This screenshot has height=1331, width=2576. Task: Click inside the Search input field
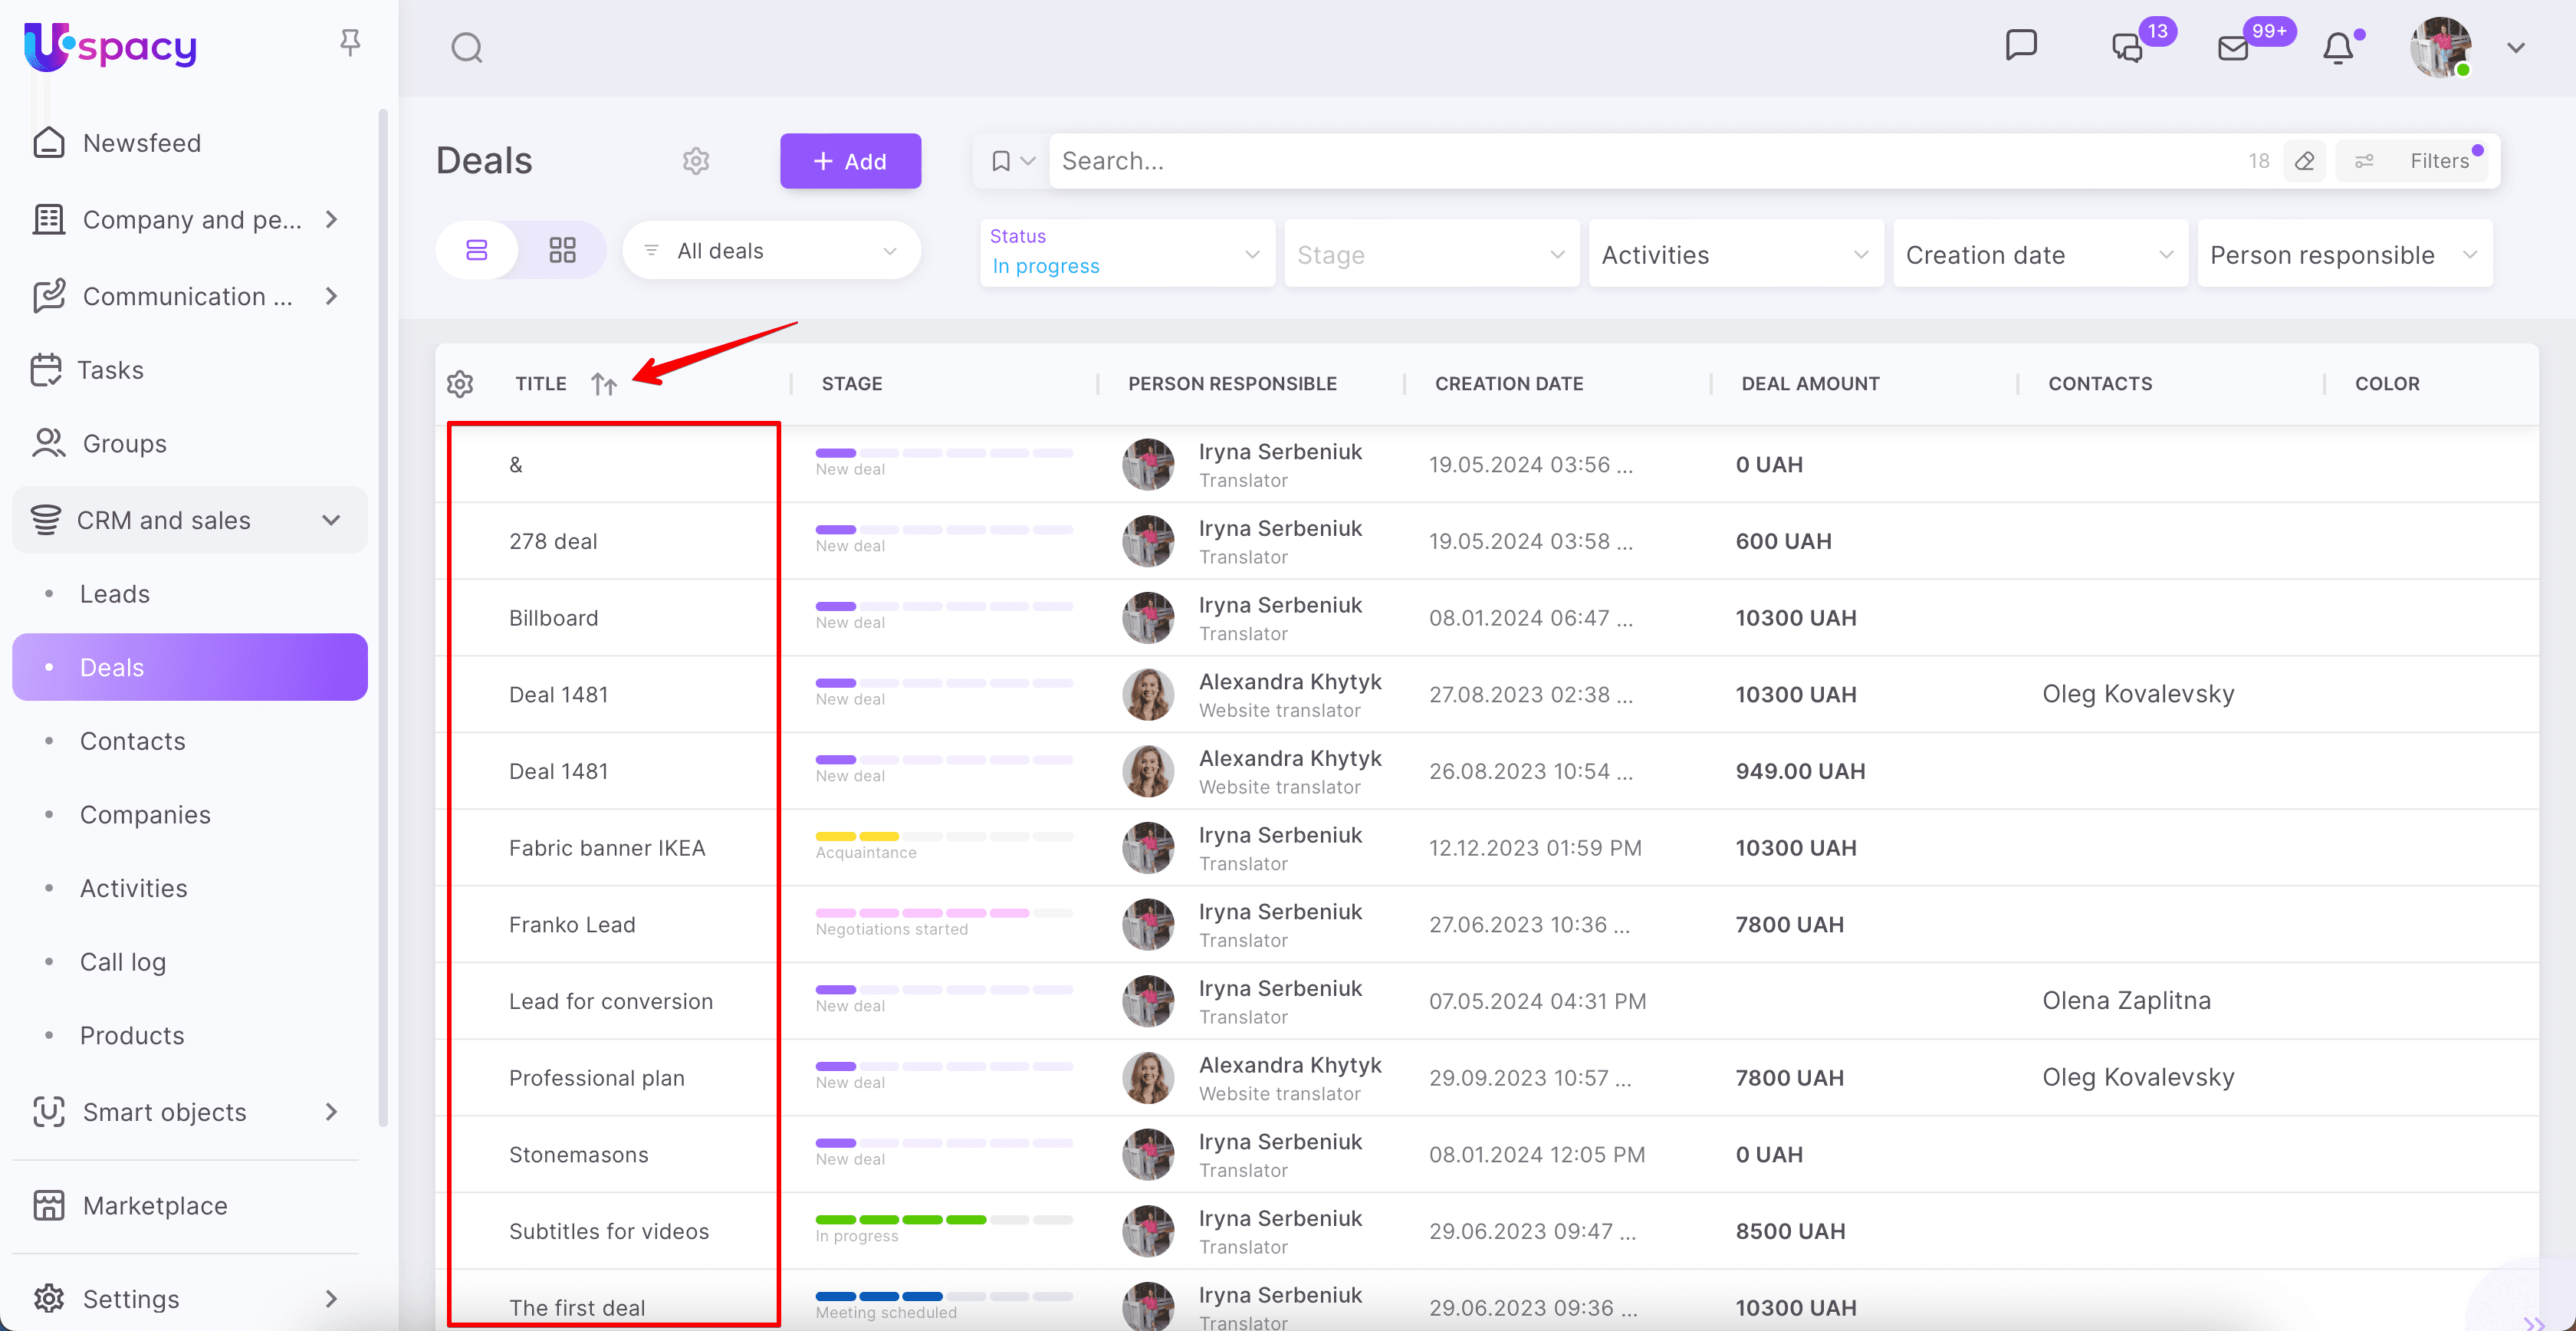[1400, 160]
